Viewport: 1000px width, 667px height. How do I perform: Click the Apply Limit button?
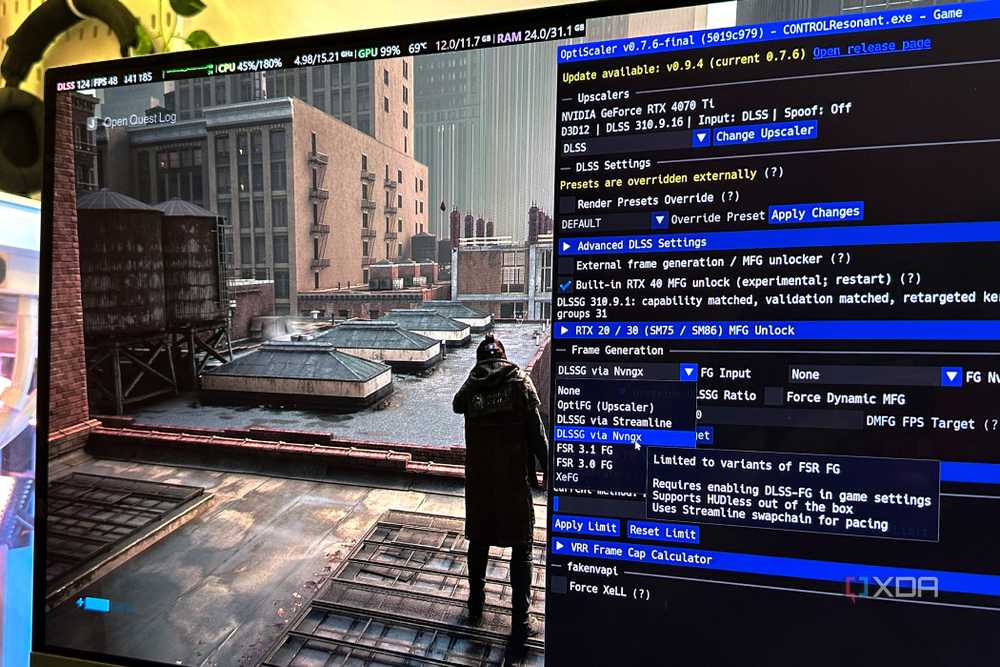point(585,526)
